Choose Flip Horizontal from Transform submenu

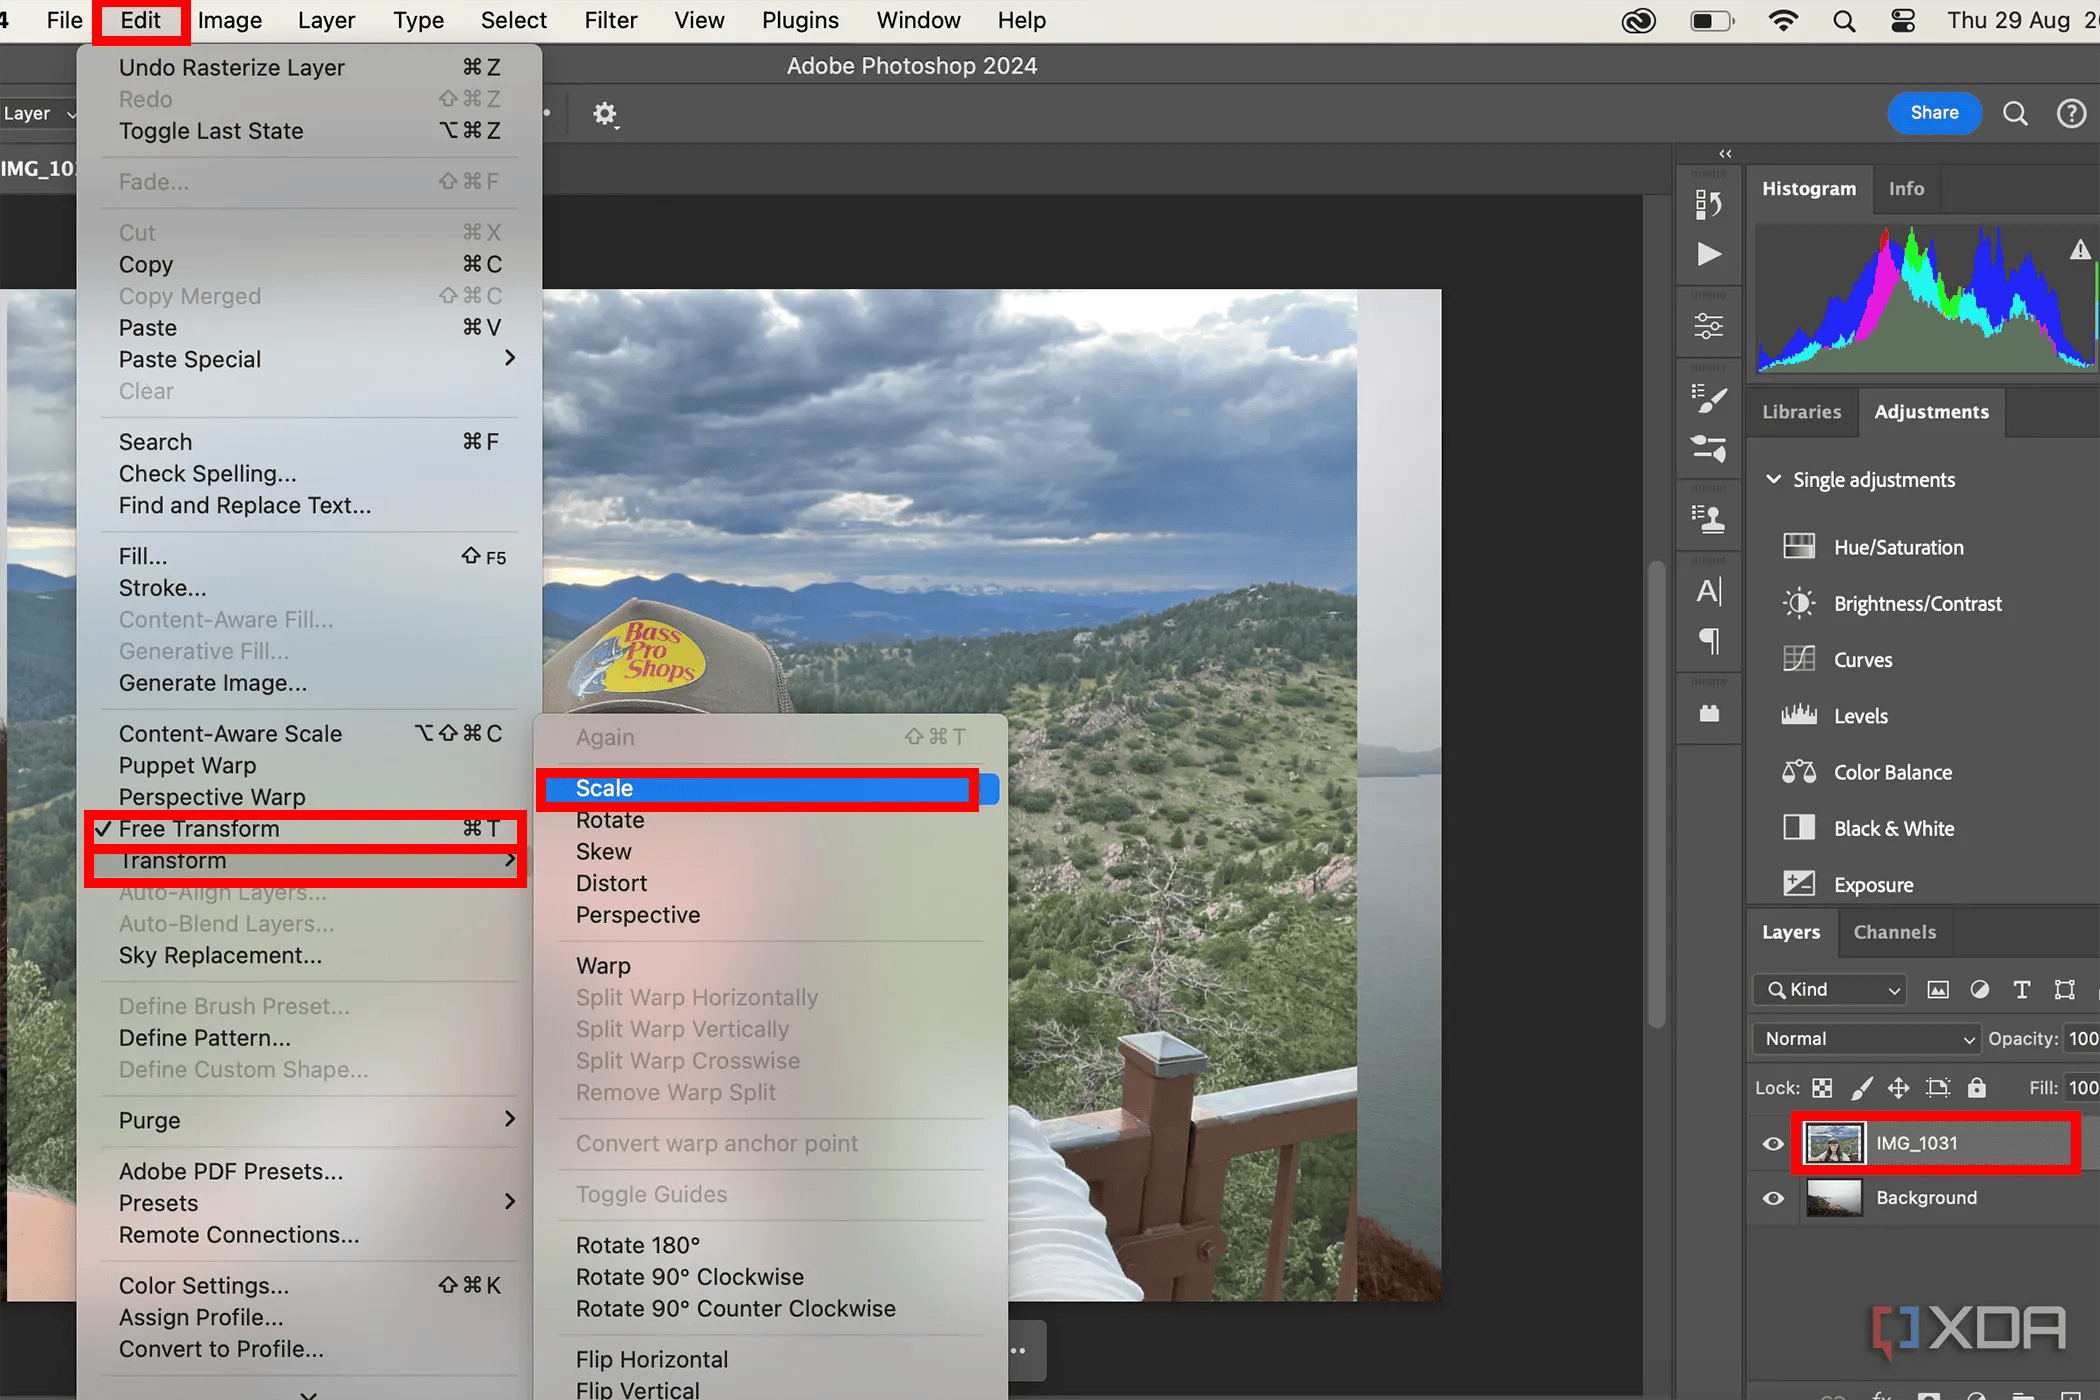pyautogui.click(x=651, y=1360)
